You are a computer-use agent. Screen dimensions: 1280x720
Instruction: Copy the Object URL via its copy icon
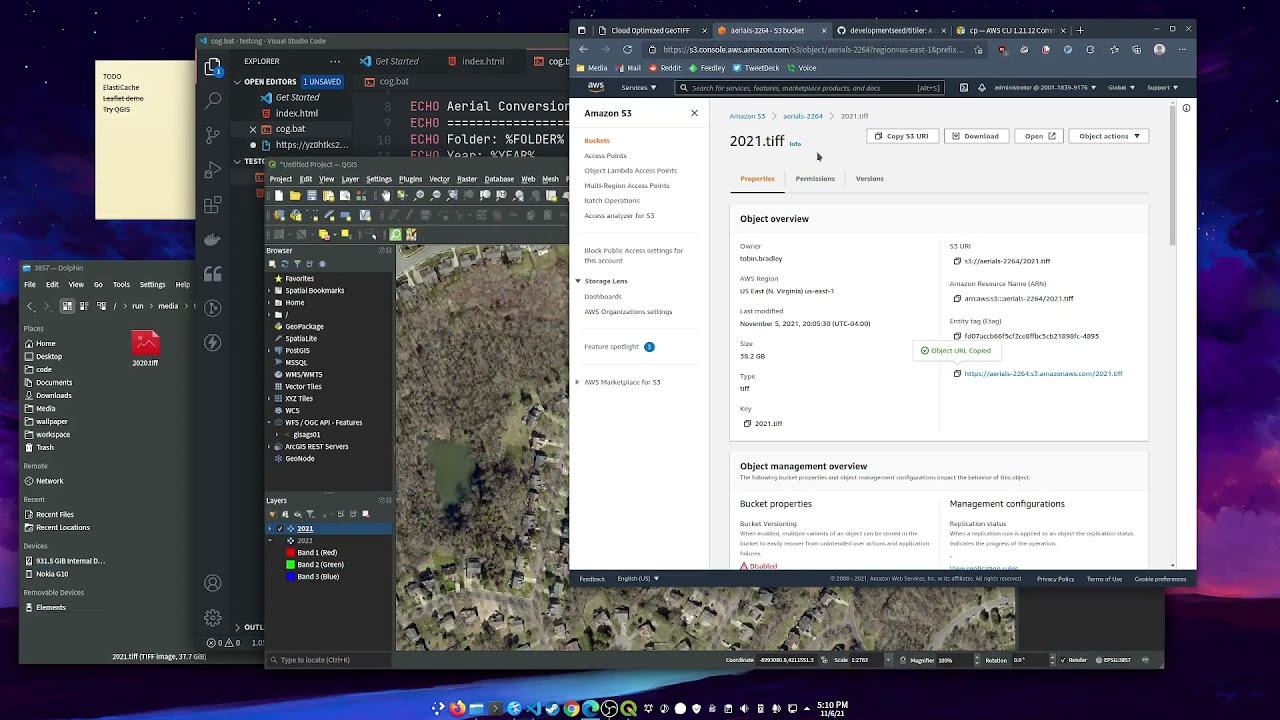point(957,374)
